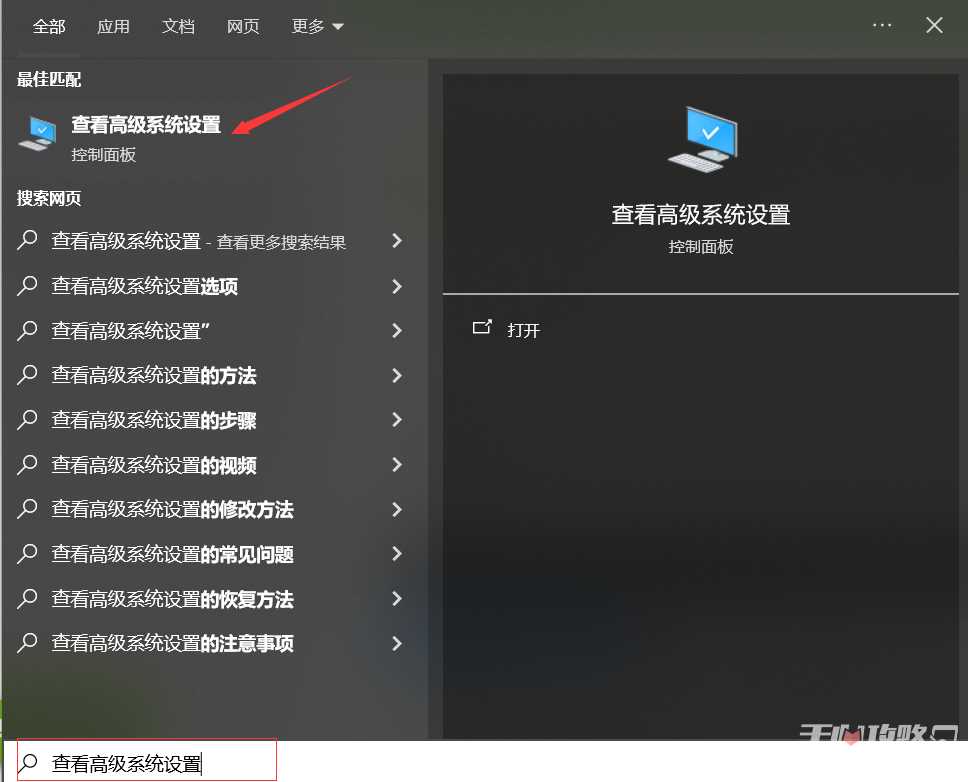Click search icon of 的修改方法 suggestion row
Image resolution: width=968 pixels, height=782 pixels.
pyautogui.click(x=27, y=509)
